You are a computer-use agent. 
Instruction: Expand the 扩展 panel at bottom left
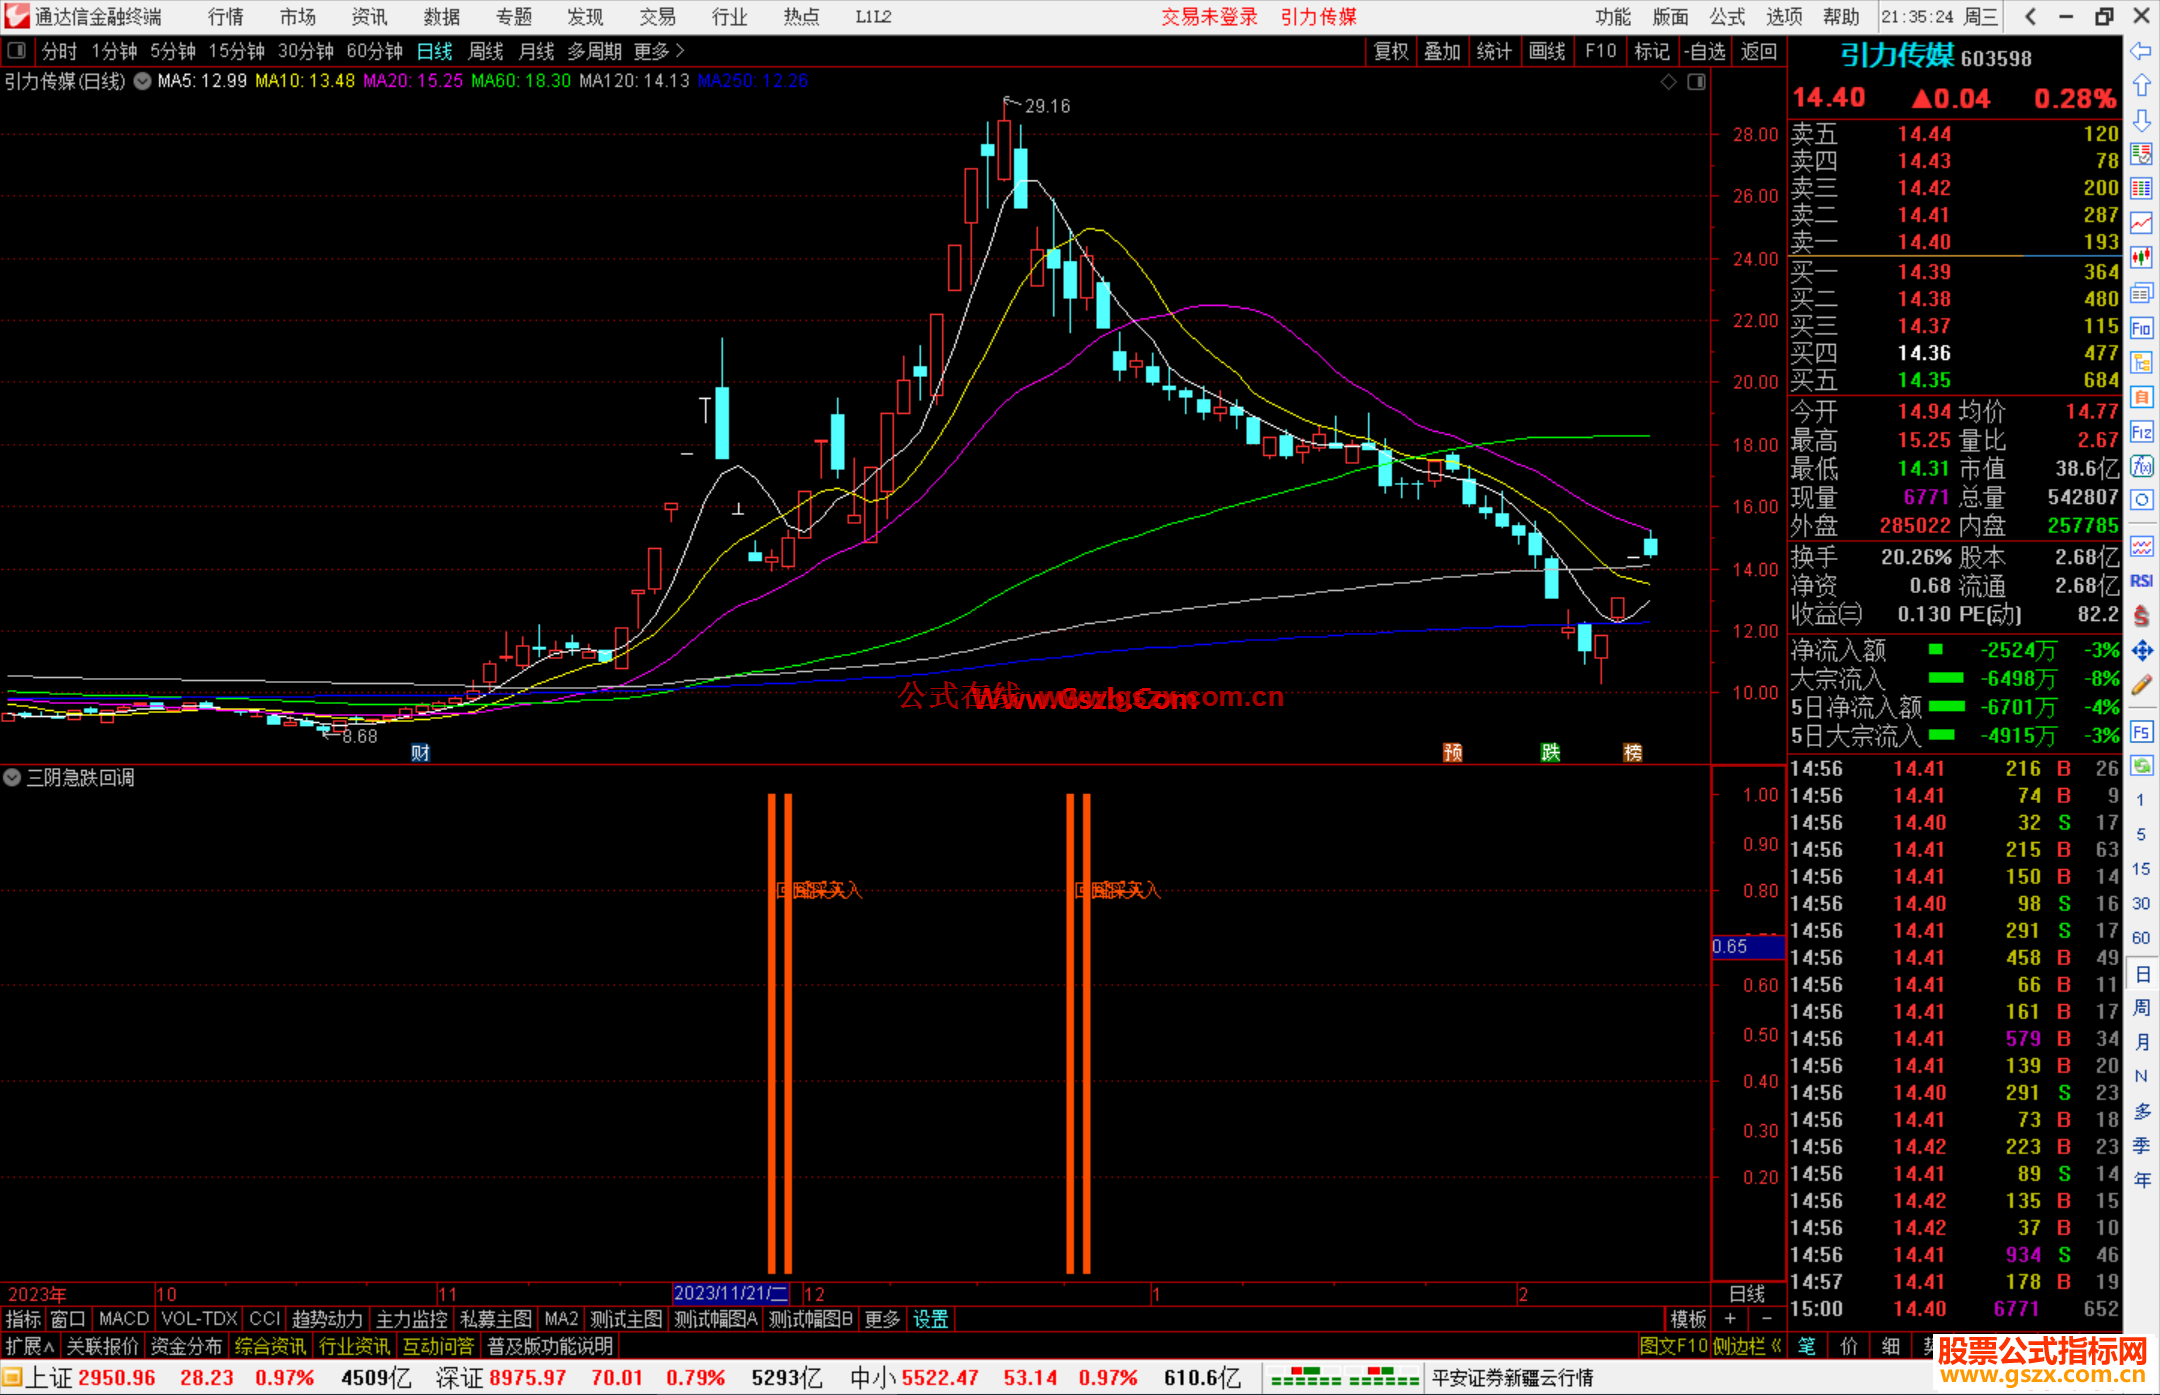pyautogui.click(x=29, y=1346)
